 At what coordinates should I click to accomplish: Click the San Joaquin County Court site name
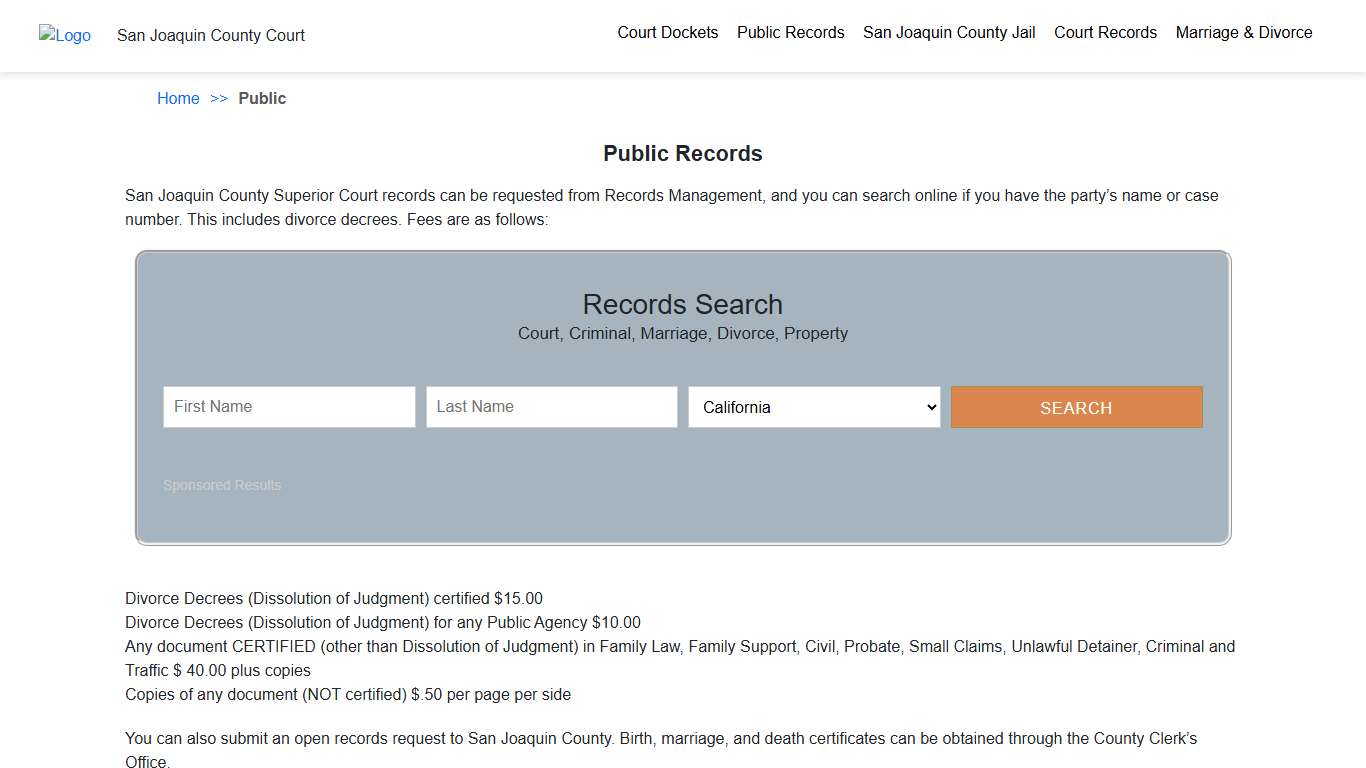[210, 35]
